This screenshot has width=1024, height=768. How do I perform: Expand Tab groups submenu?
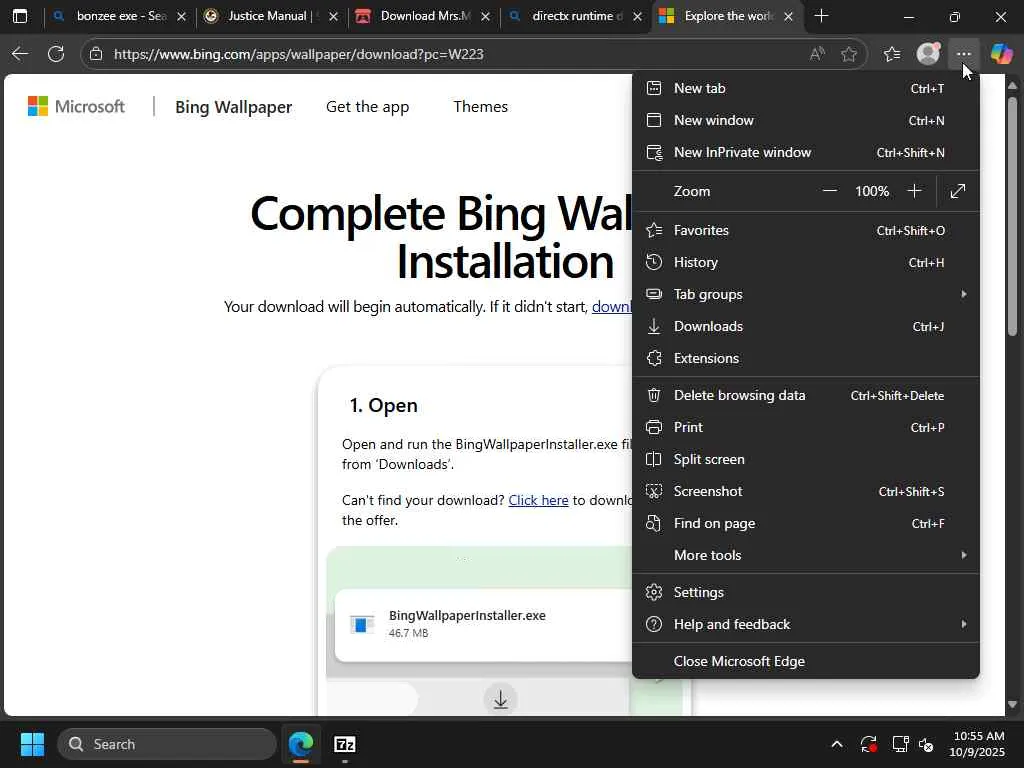(806, 295)
